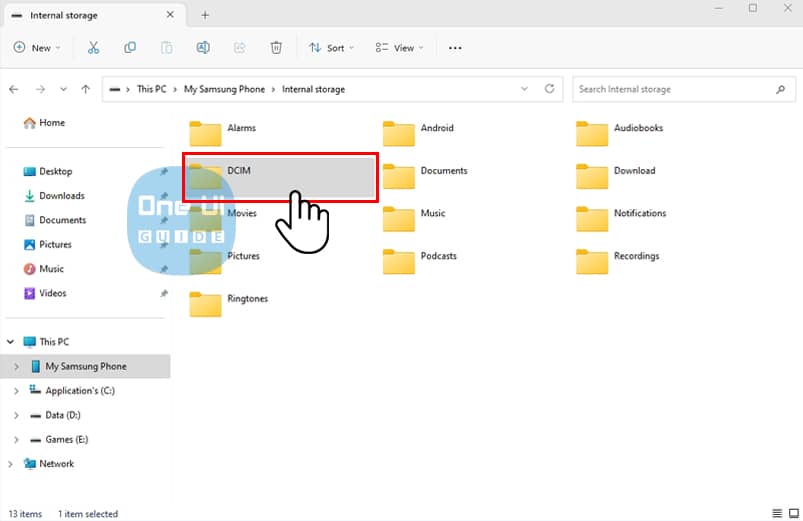The width and height of the screenshot is (803, 521).
Task: Click My Samsung Phone in address breadcrumb
Action: point(224,89)
